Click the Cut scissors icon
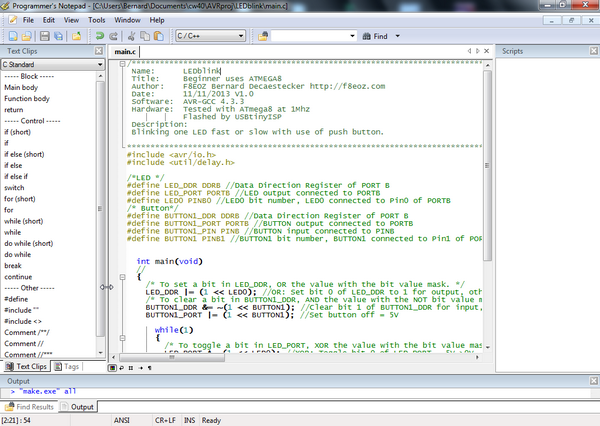This screenshot has width=600, height=426. 129,36
